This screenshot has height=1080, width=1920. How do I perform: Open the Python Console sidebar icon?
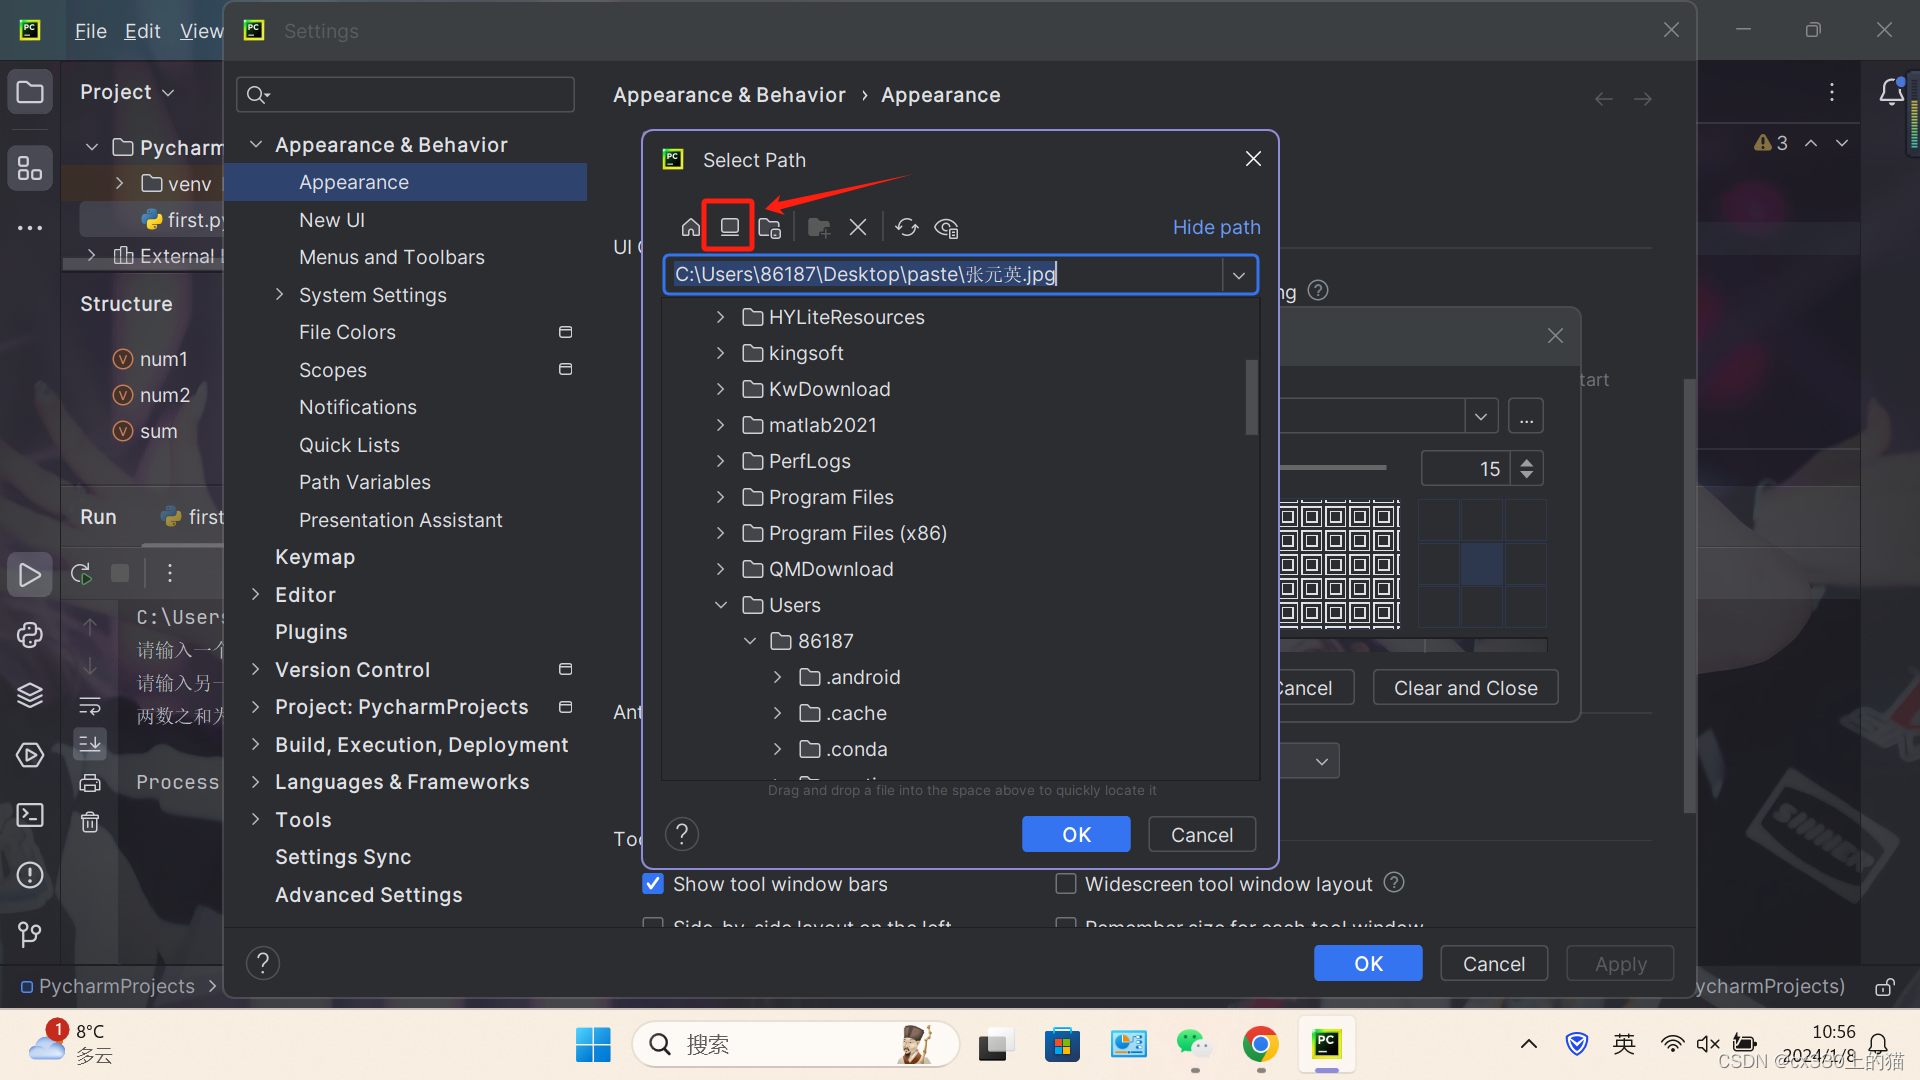30,635
